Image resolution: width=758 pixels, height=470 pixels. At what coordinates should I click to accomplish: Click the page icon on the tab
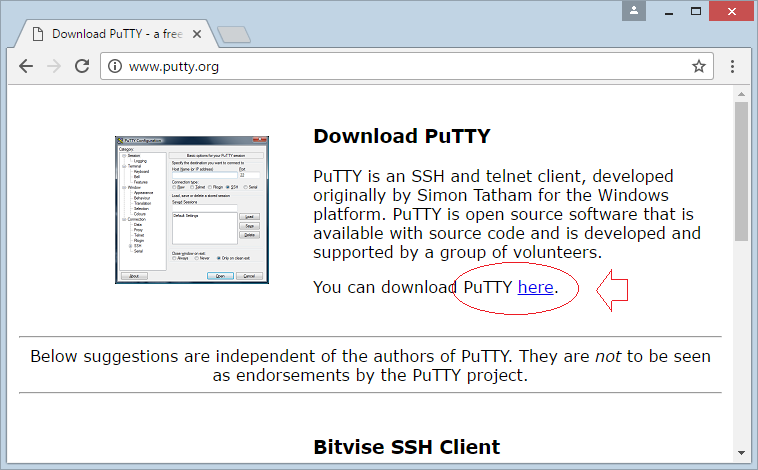(x=38, y=34)
